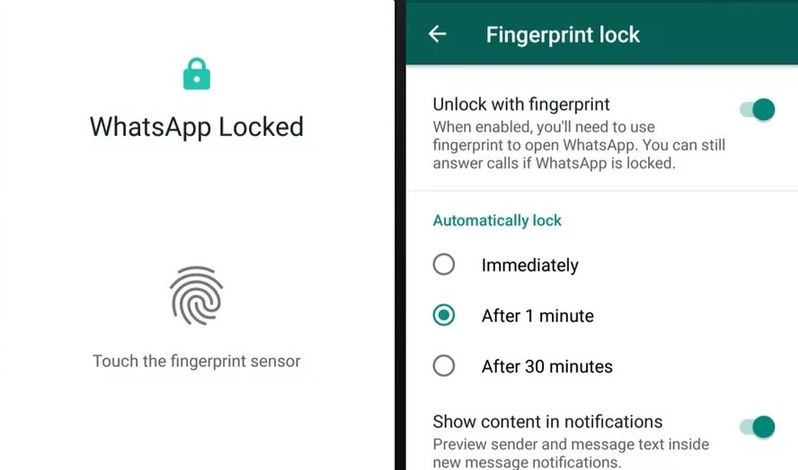This screenshot has width=798, height=470.
Task: Tap the After 30 minutes label
Action: click(547, 366)
